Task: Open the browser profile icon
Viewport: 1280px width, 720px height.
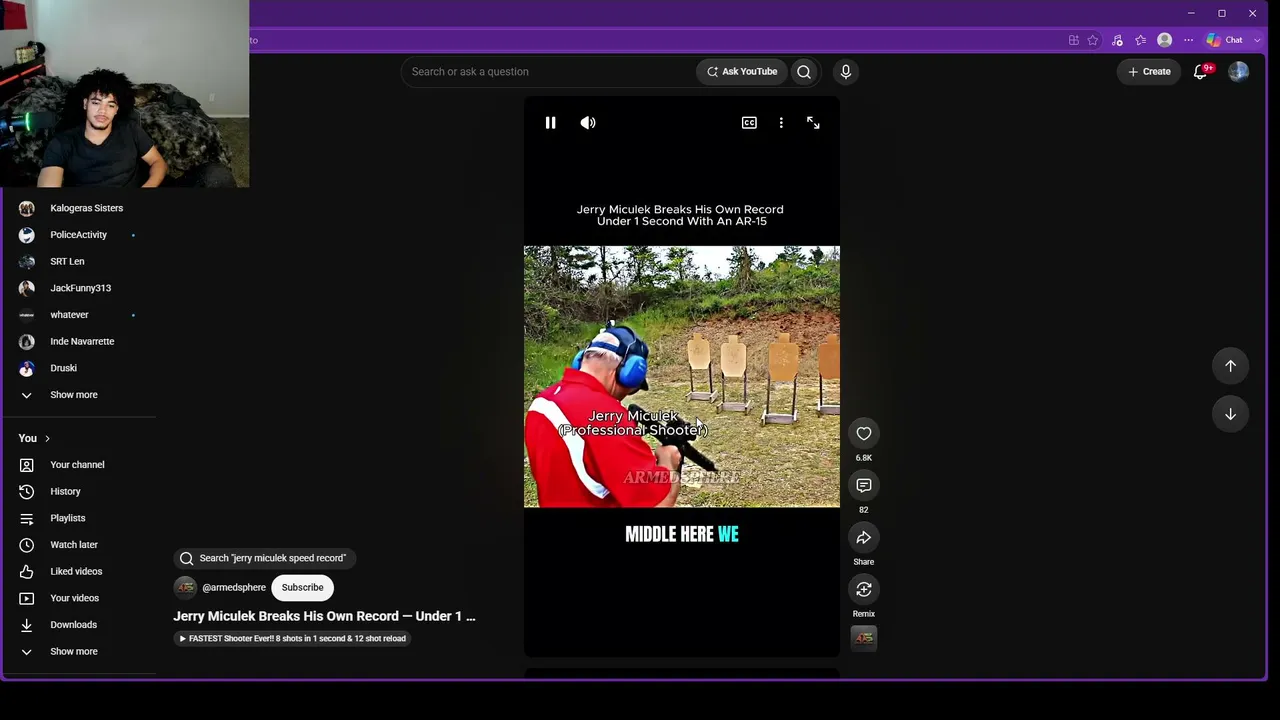Action: click(1164, 40)
